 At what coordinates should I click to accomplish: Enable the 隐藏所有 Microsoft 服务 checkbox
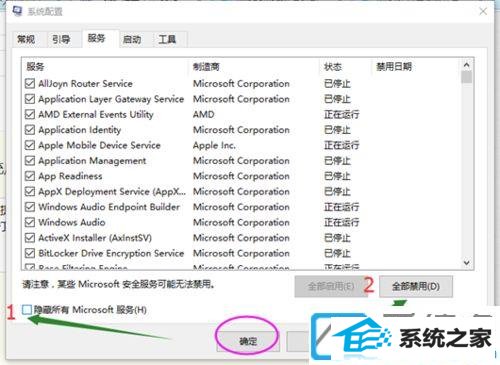(x=27, y=310)
